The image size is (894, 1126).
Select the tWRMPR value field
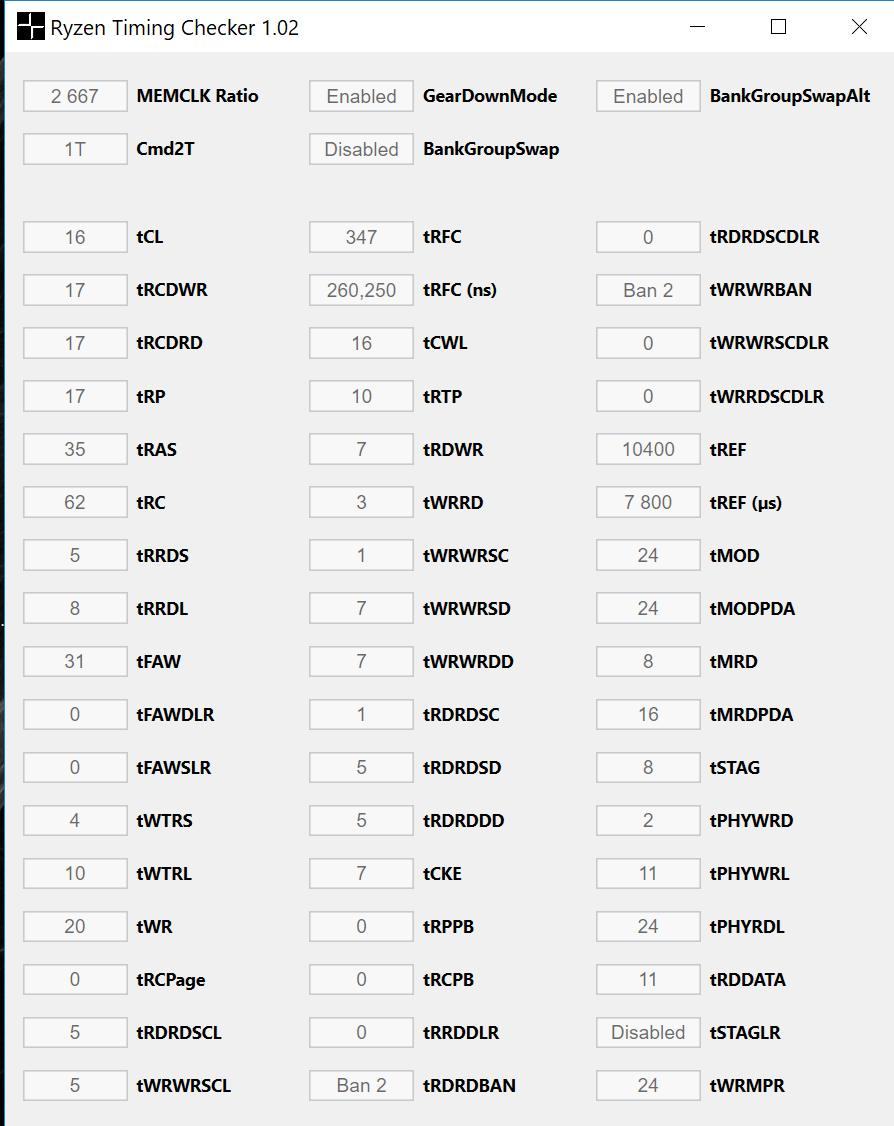tap(648, 1085)
